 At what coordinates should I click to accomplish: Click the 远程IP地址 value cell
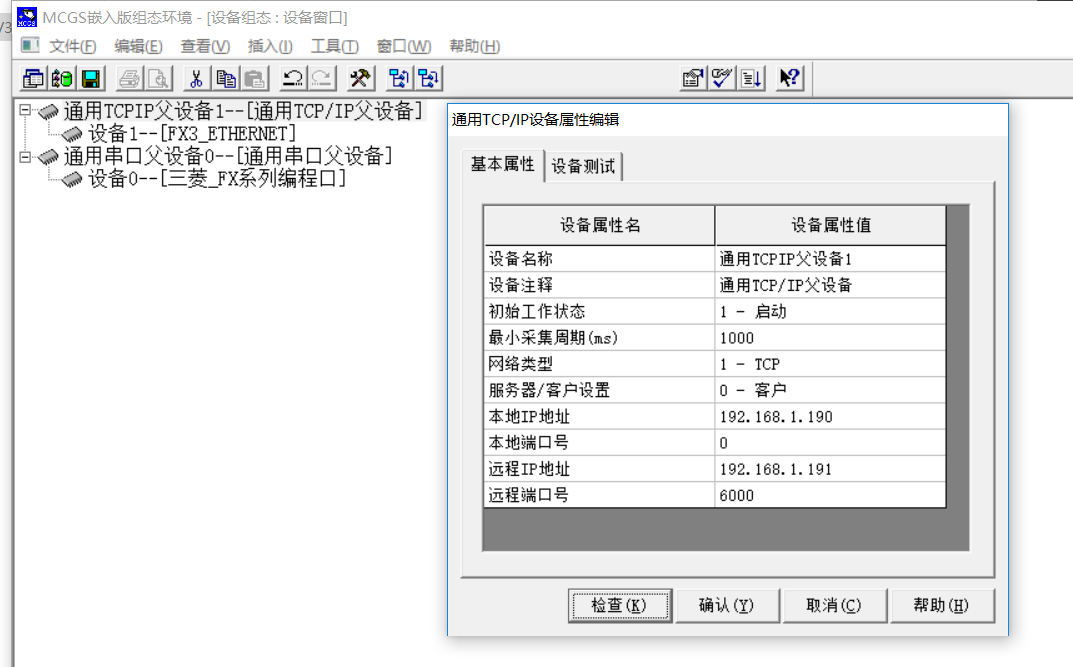829,469
